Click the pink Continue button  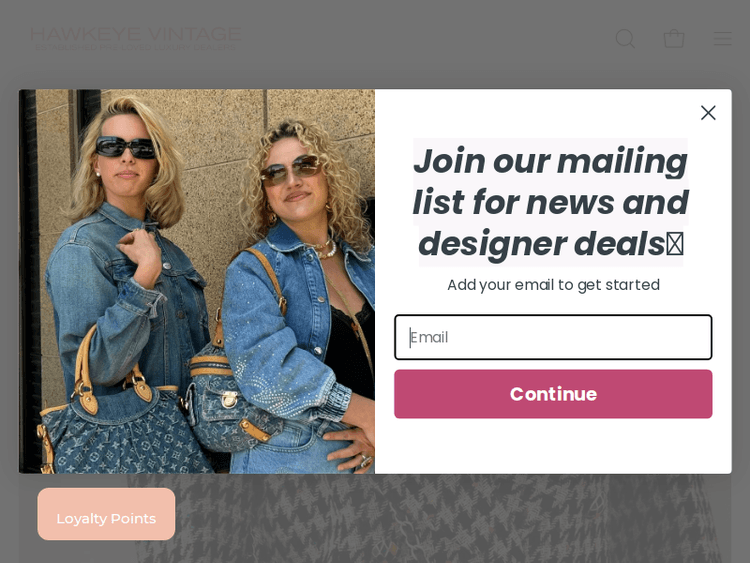pos(553,394)
